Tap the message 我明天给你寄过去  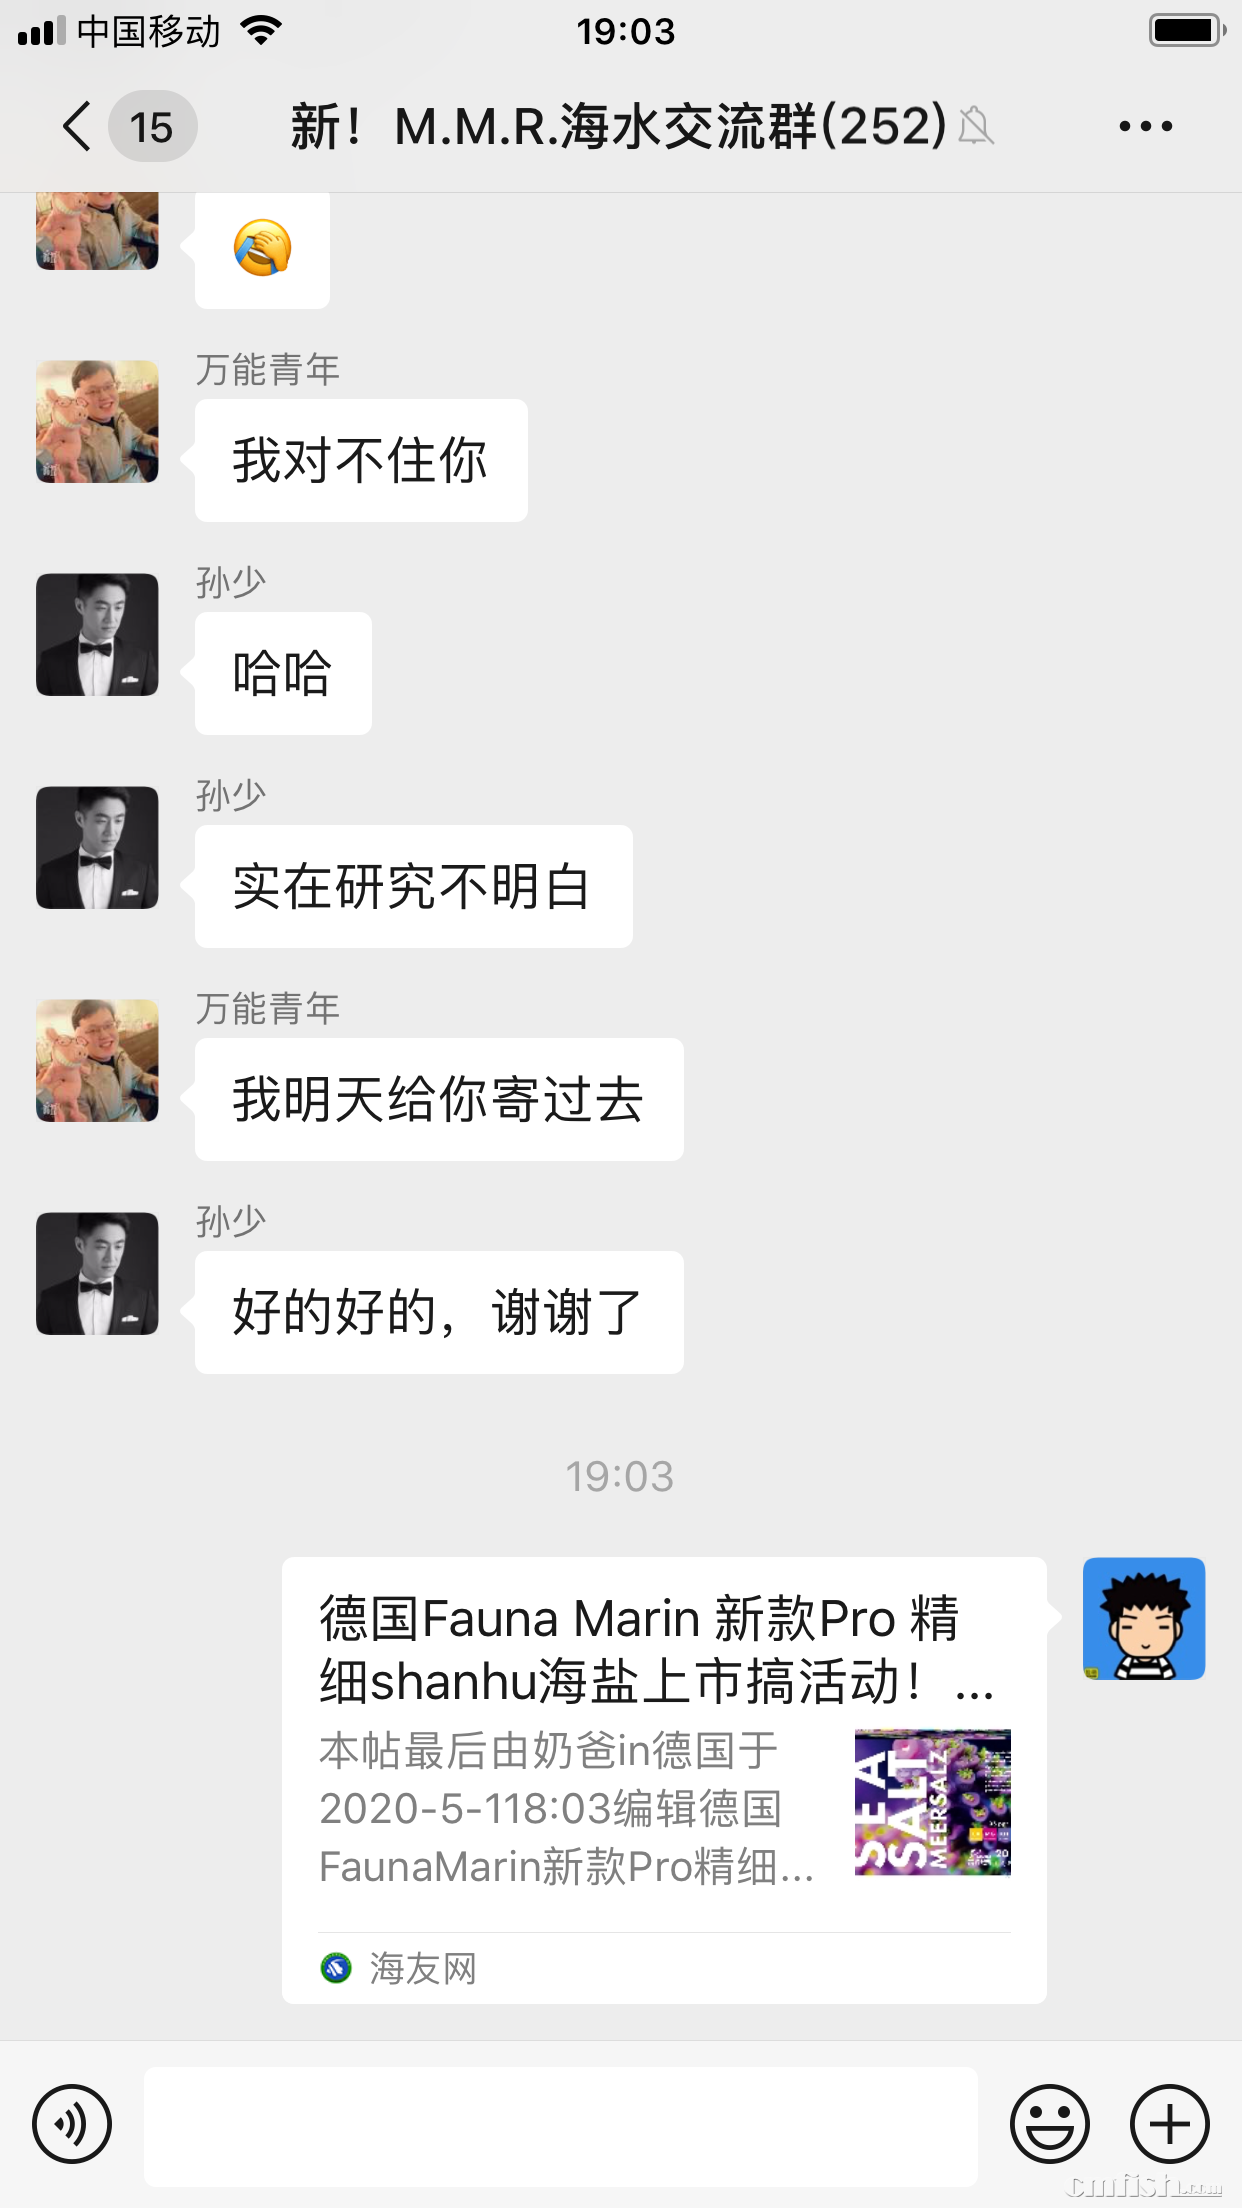439,1100
